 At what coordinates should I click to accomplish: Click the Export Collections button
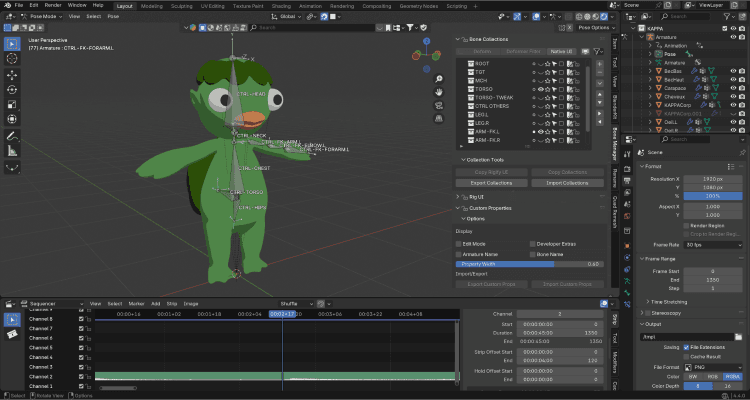click(x=491, y=183)
